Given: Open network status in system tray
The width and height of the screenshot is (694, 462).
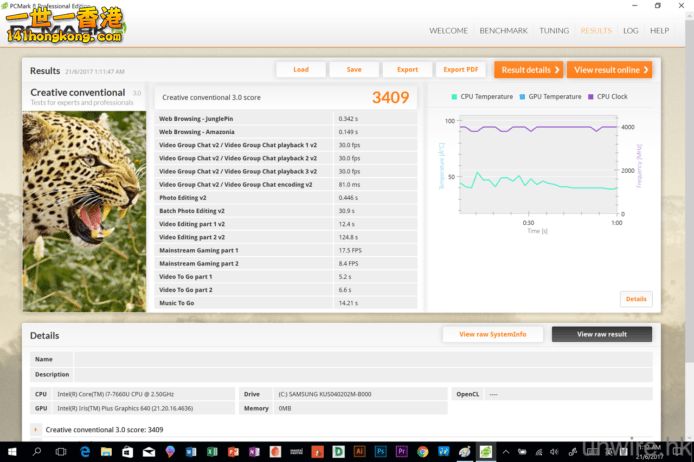Looking at the screenshot, I should 539,452.
